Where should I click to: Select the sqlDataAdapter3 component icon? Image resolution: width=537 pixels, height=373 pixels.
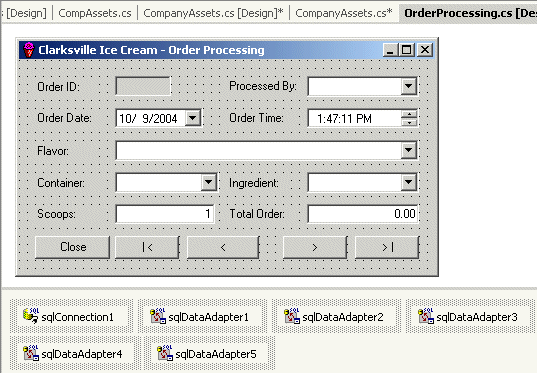426,316
